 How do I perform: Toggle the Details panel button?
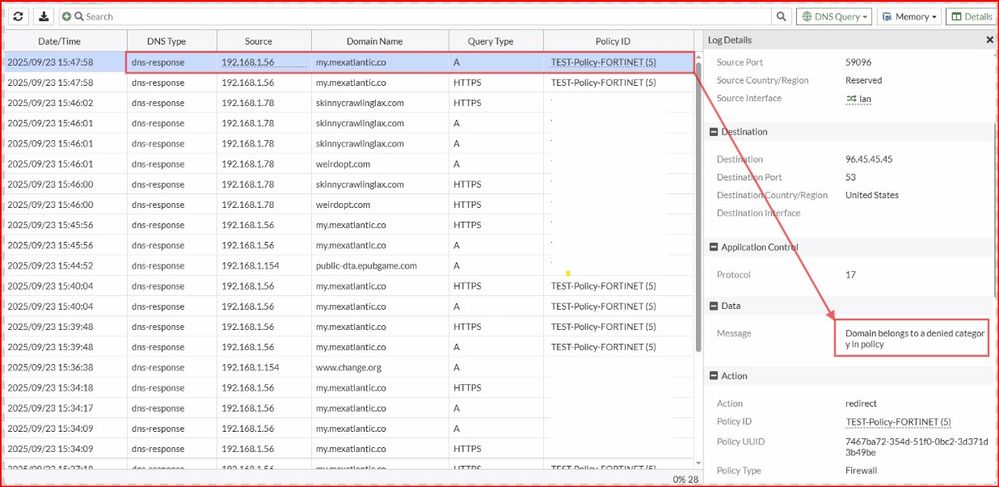click(x=972, y=17)
